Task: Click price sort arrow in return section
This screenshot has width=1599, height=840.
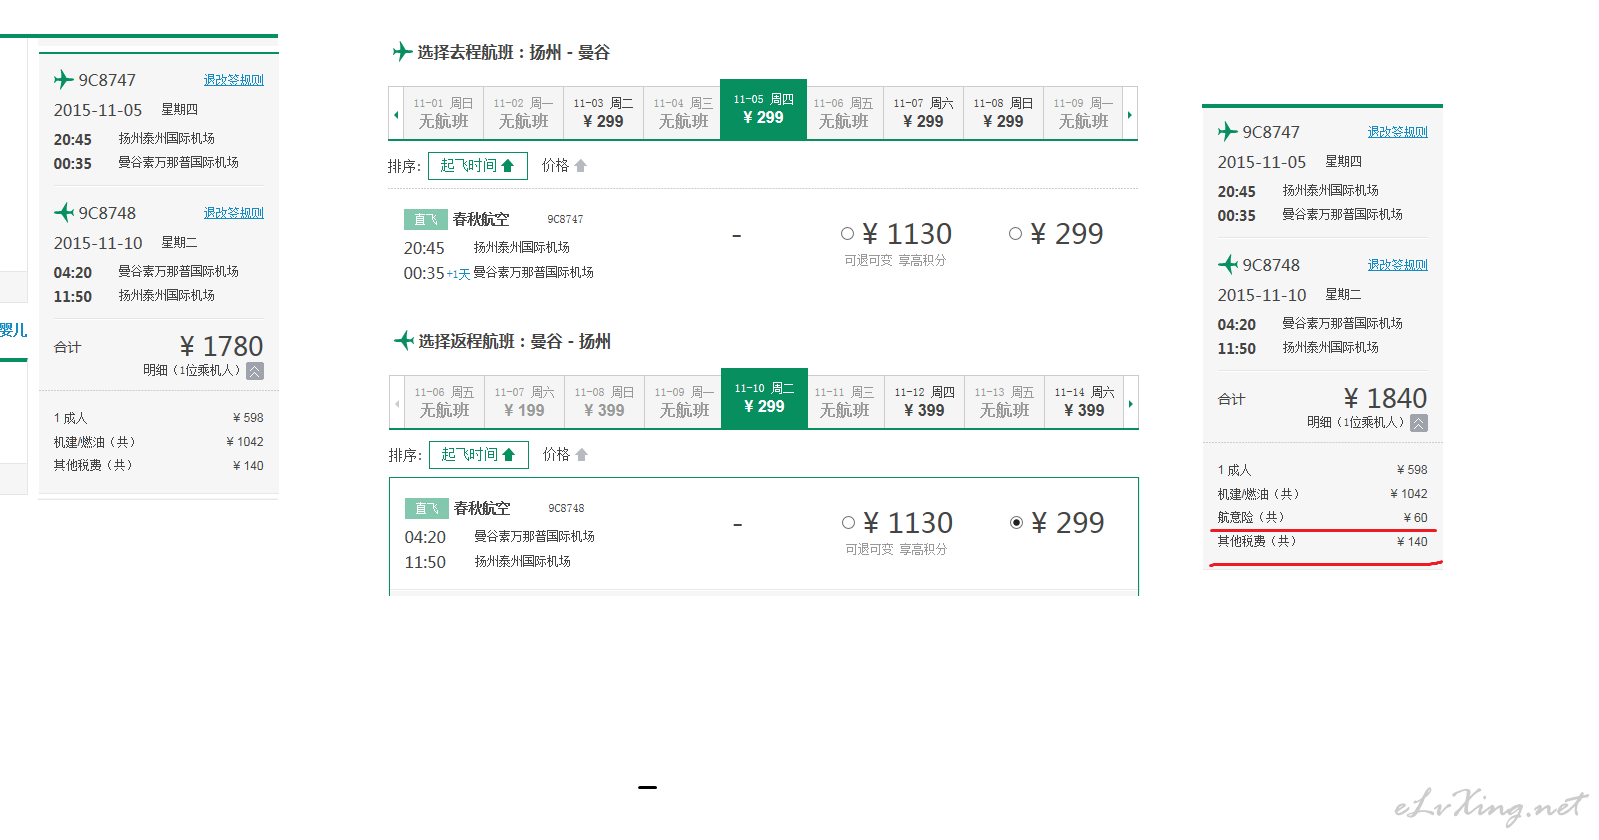Action: click(582, 455)
